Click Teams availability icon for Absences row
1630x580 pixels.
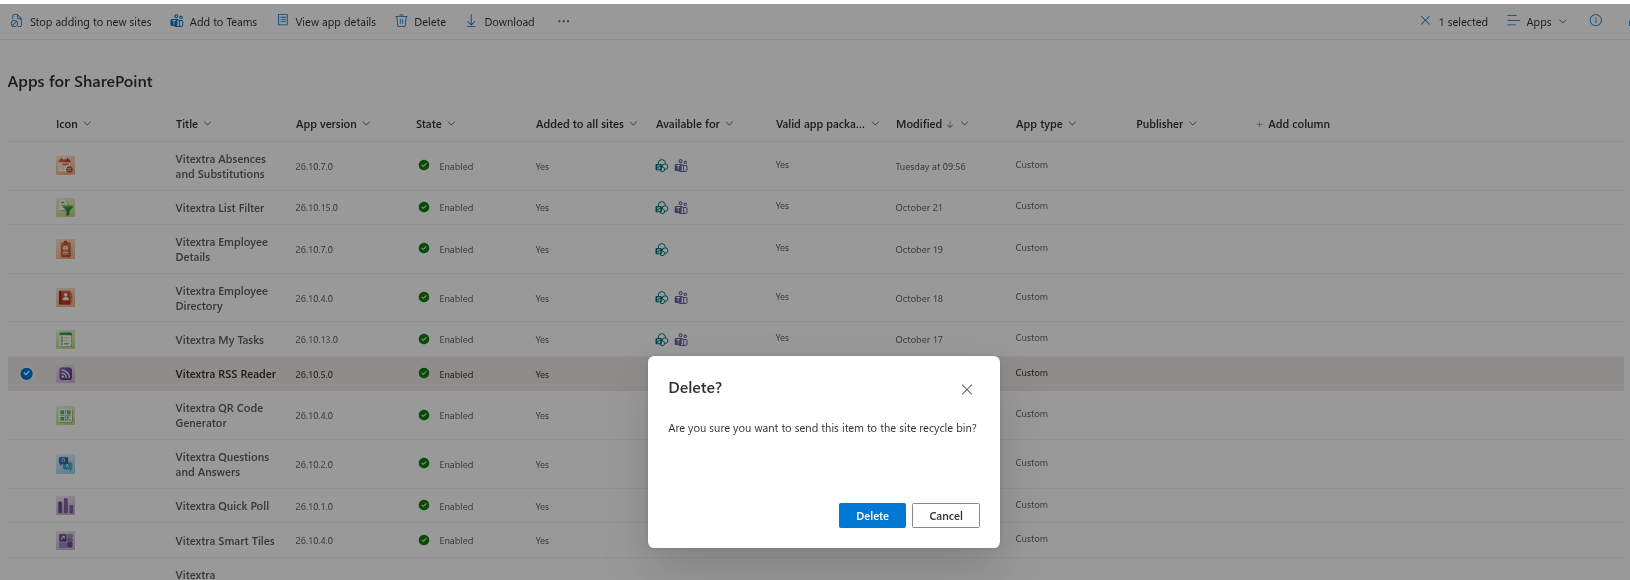(x=681, y=166)
